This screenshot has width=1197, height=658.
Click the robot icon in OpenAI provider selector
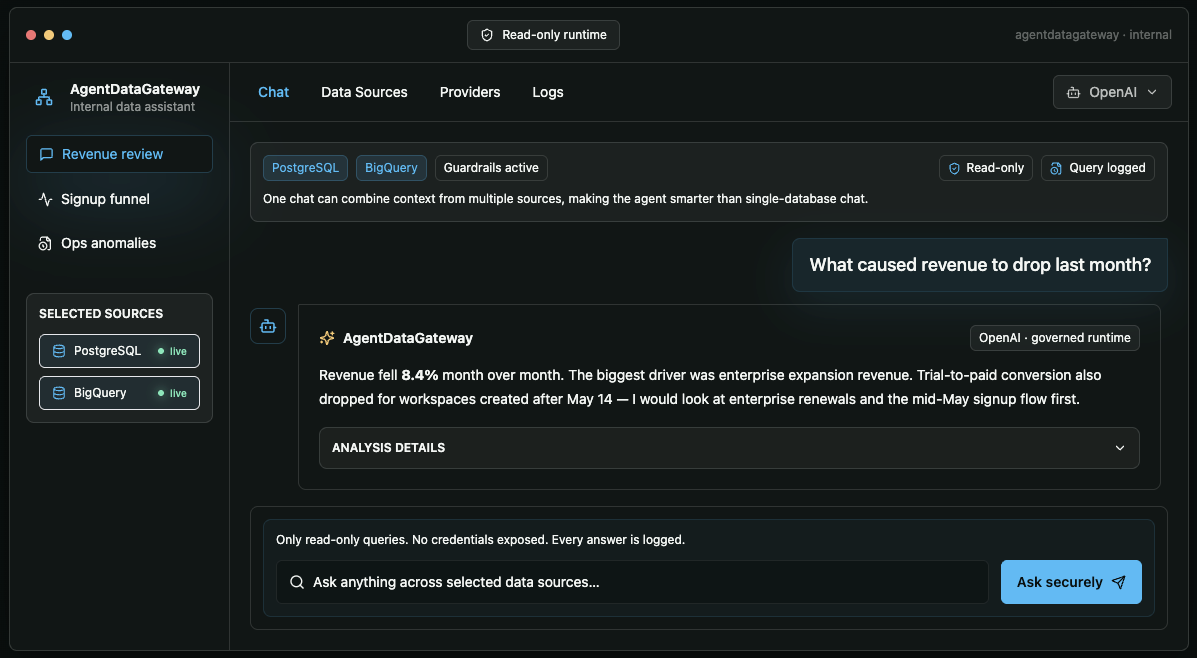pos(1073,92)
